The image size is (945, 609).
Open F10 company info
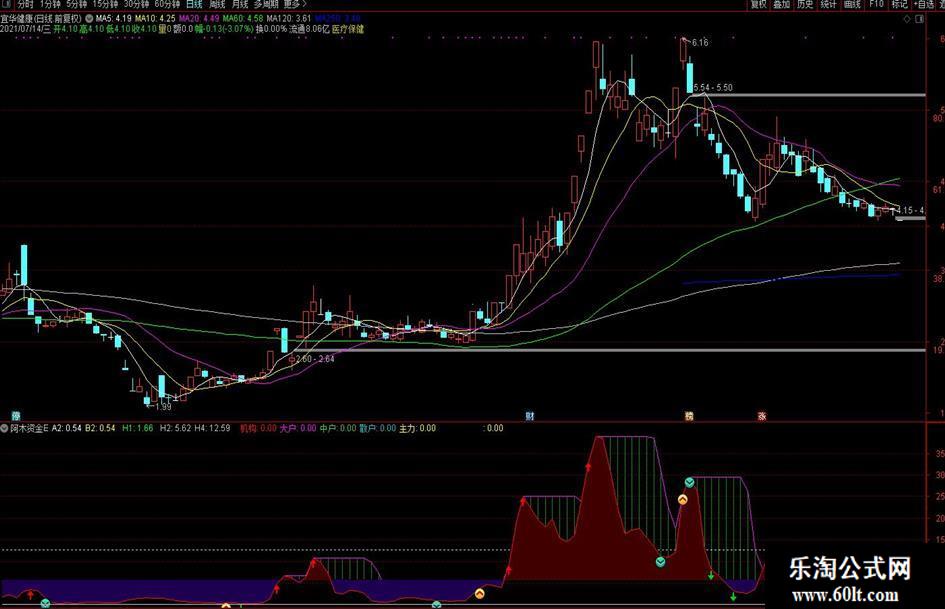tap(876, 4)
